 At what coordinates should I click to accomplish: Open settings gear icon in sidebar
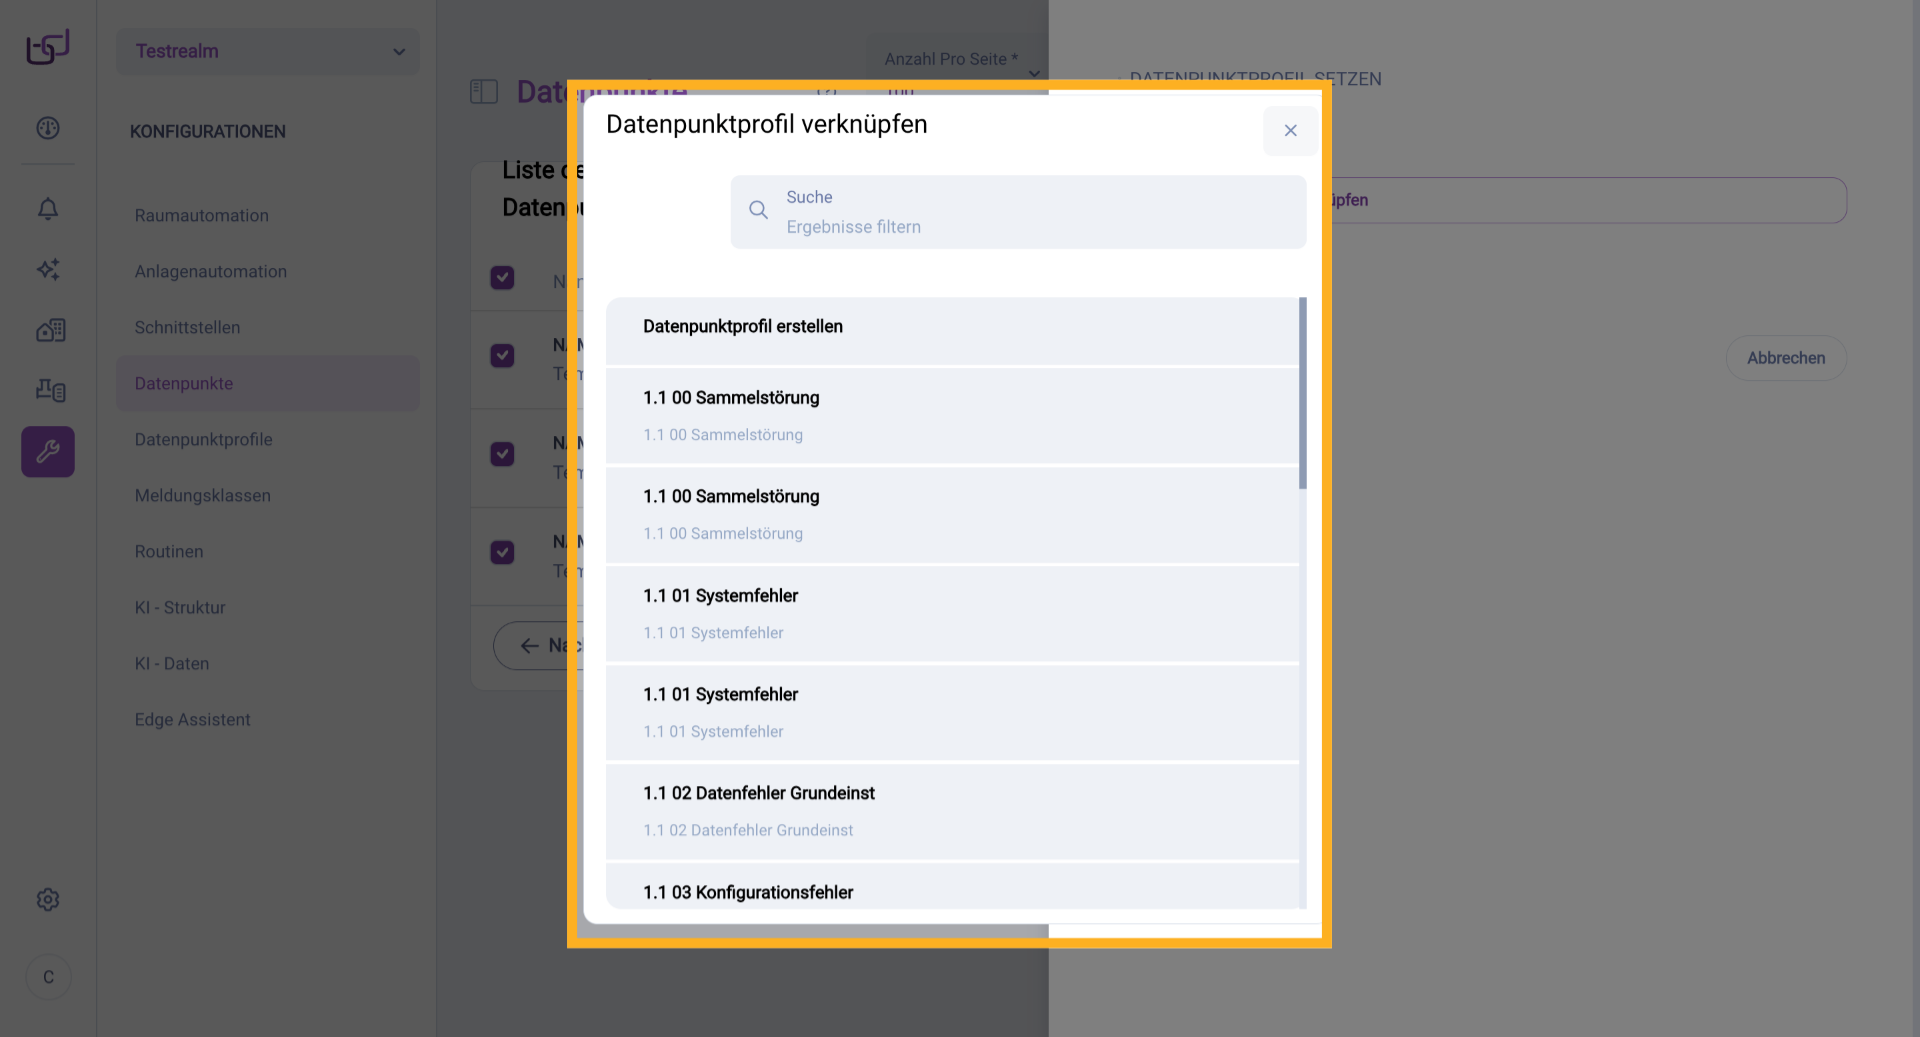point(48,900)
